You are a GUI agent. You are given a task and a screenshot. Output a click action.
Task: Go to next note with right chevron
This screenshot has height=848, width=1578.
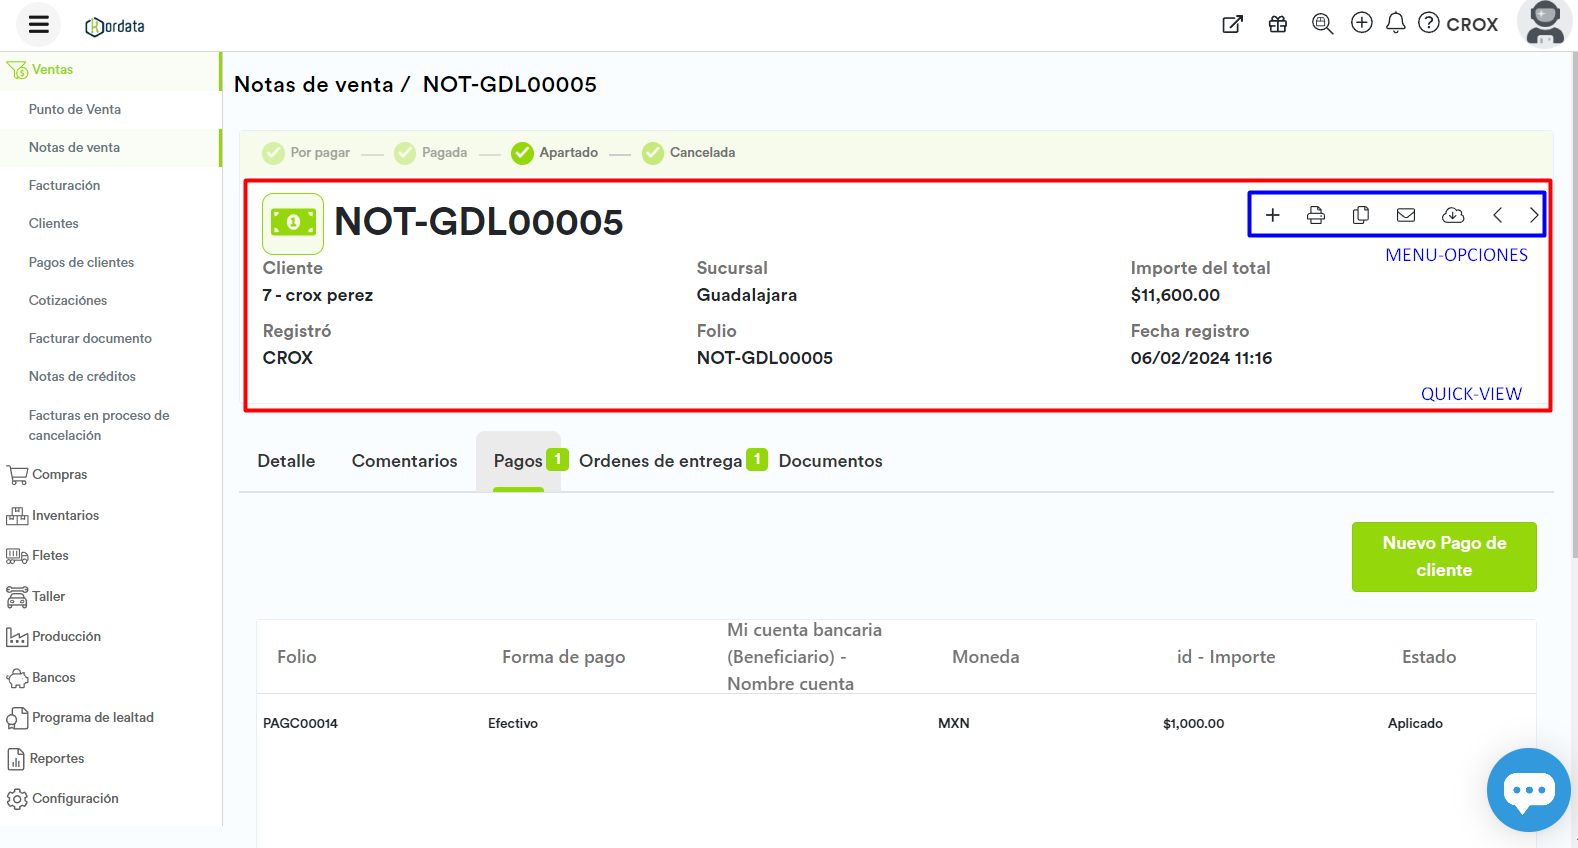click(1533, 215)
